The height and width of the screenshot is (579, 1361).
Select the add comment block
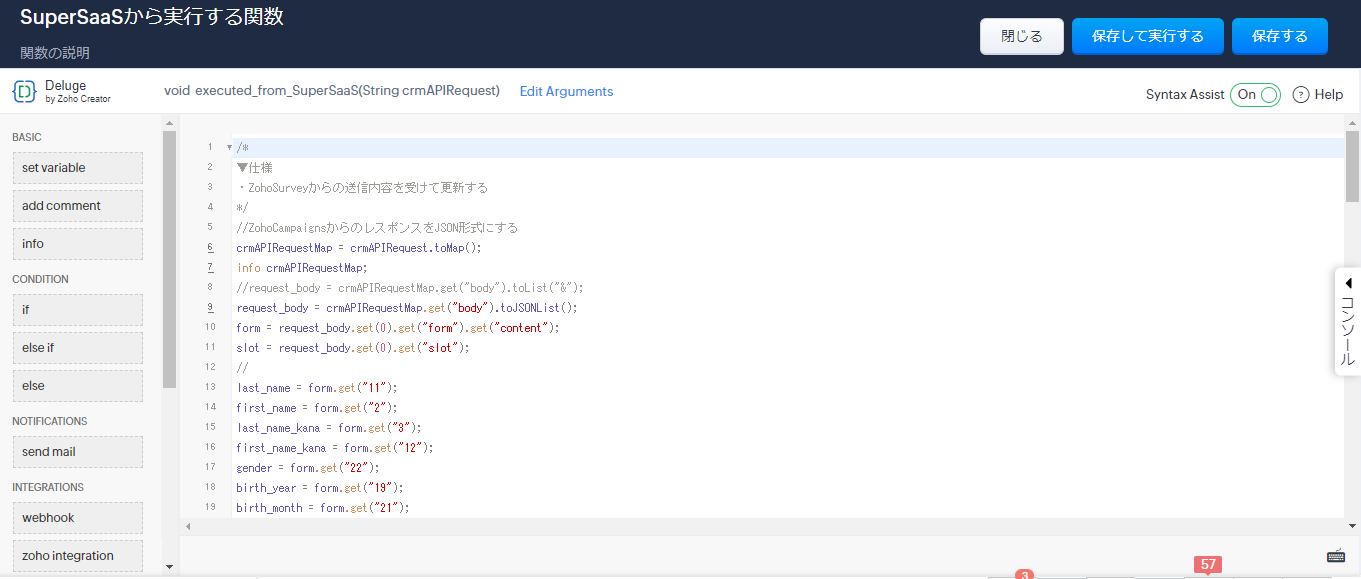coord(78,206)
